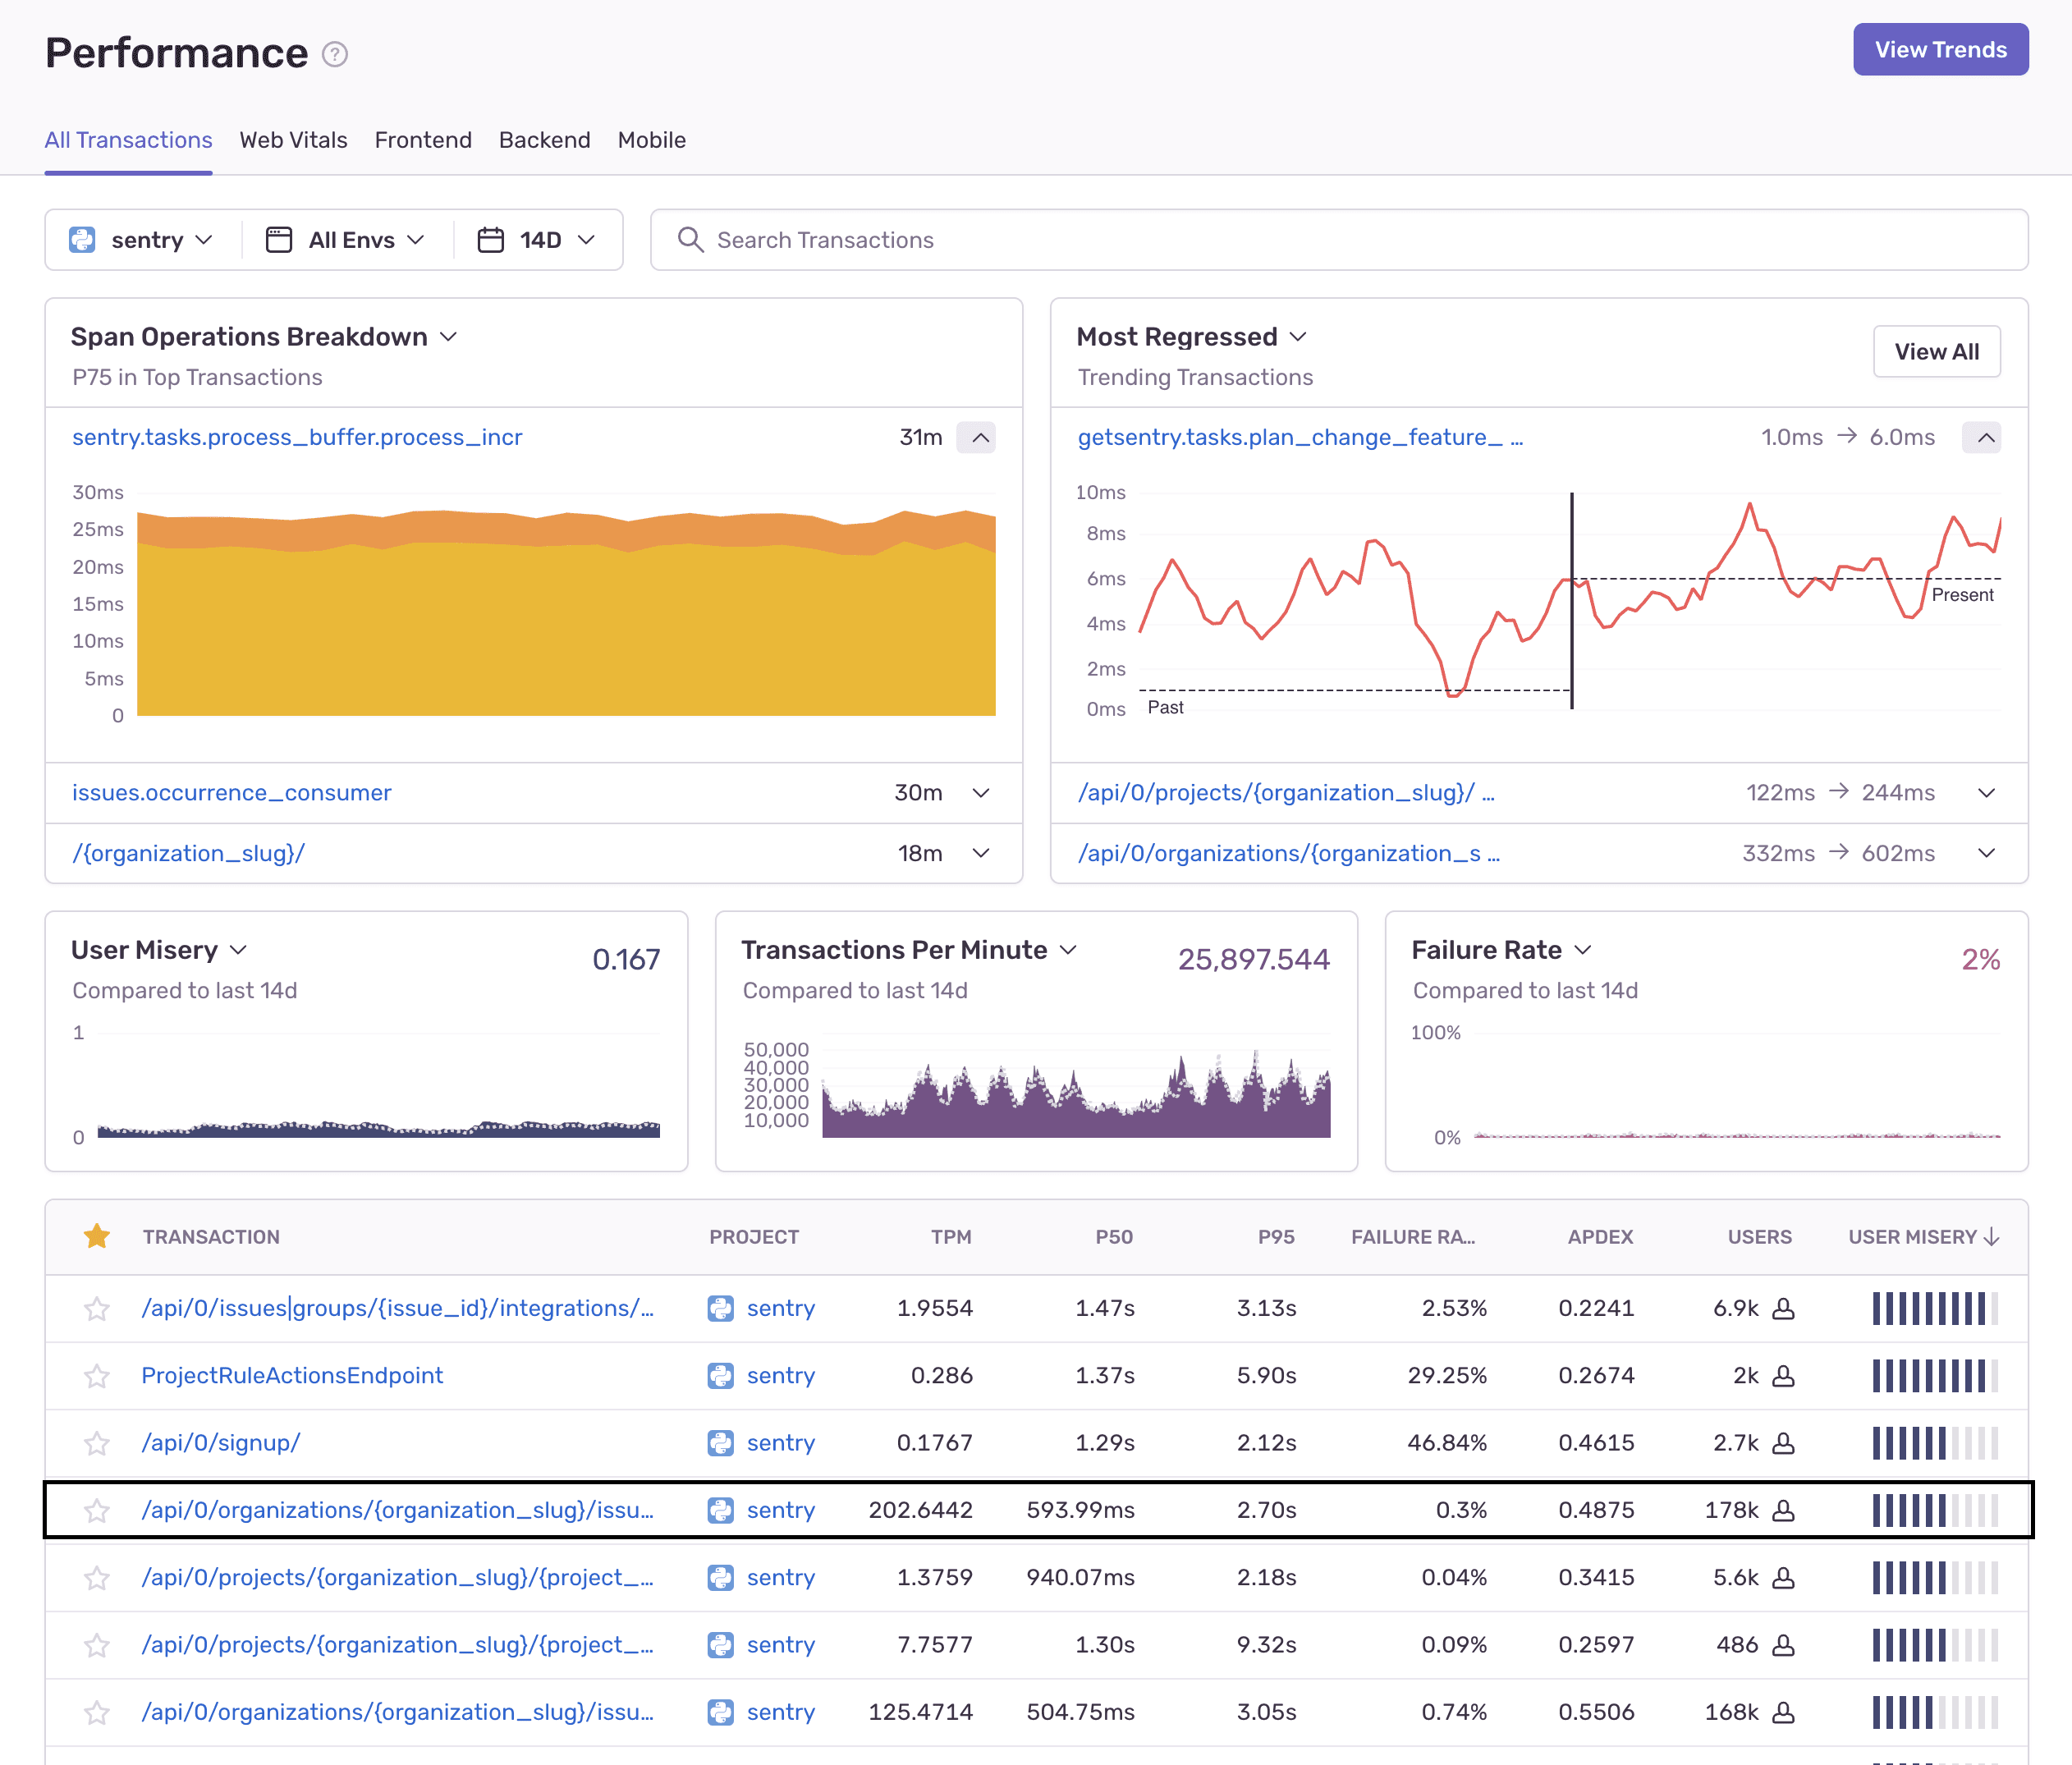Click the search magnifier in Search Transactions

point(691,240)
